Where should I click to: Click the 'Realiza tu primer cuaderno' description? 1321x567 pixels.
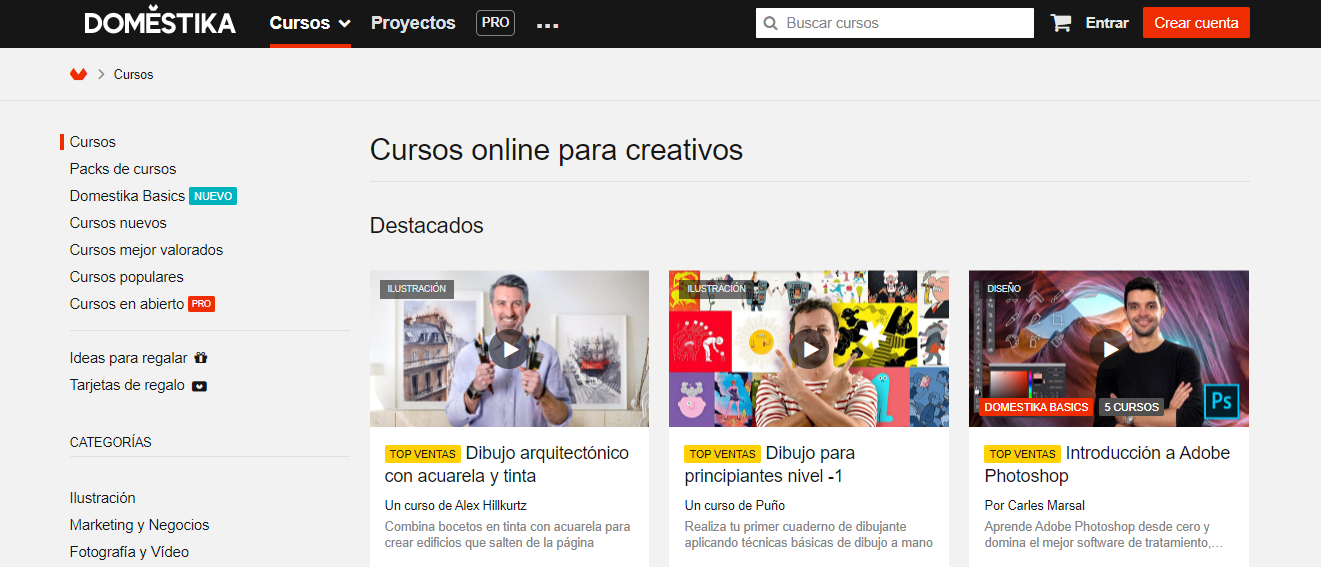coord(809,535)
